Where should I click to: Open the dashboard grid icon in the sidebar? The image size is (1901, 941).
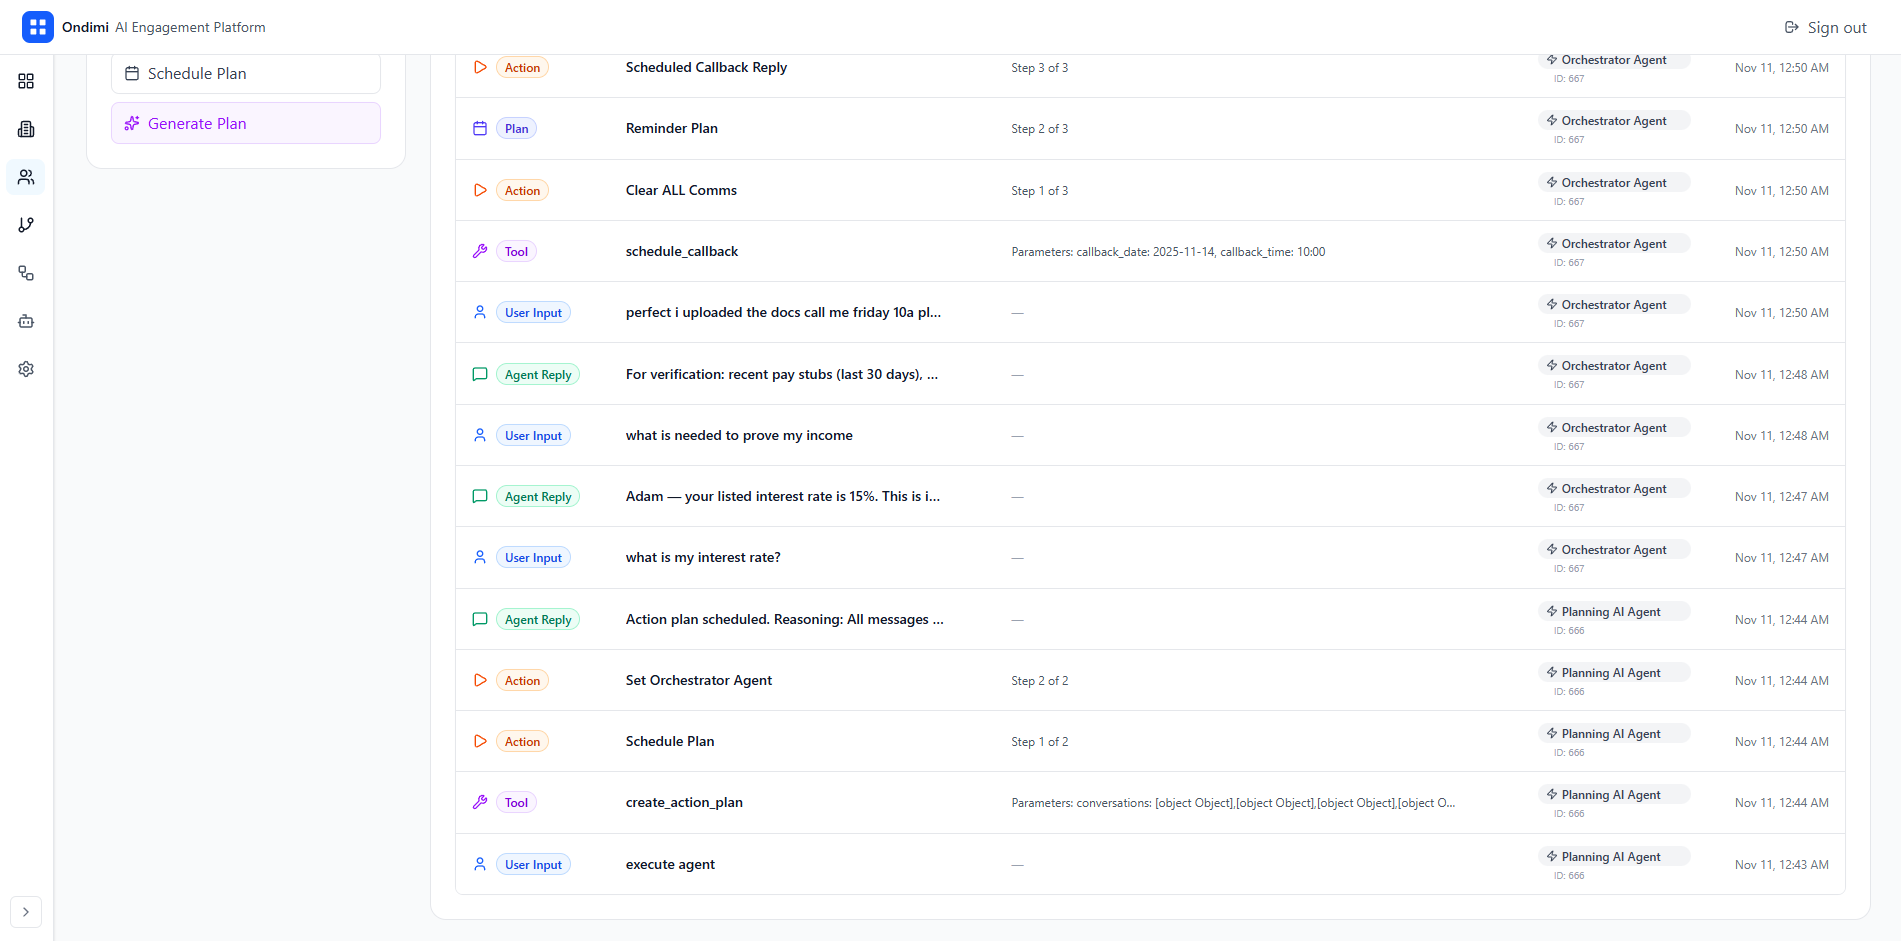(26, 81)
